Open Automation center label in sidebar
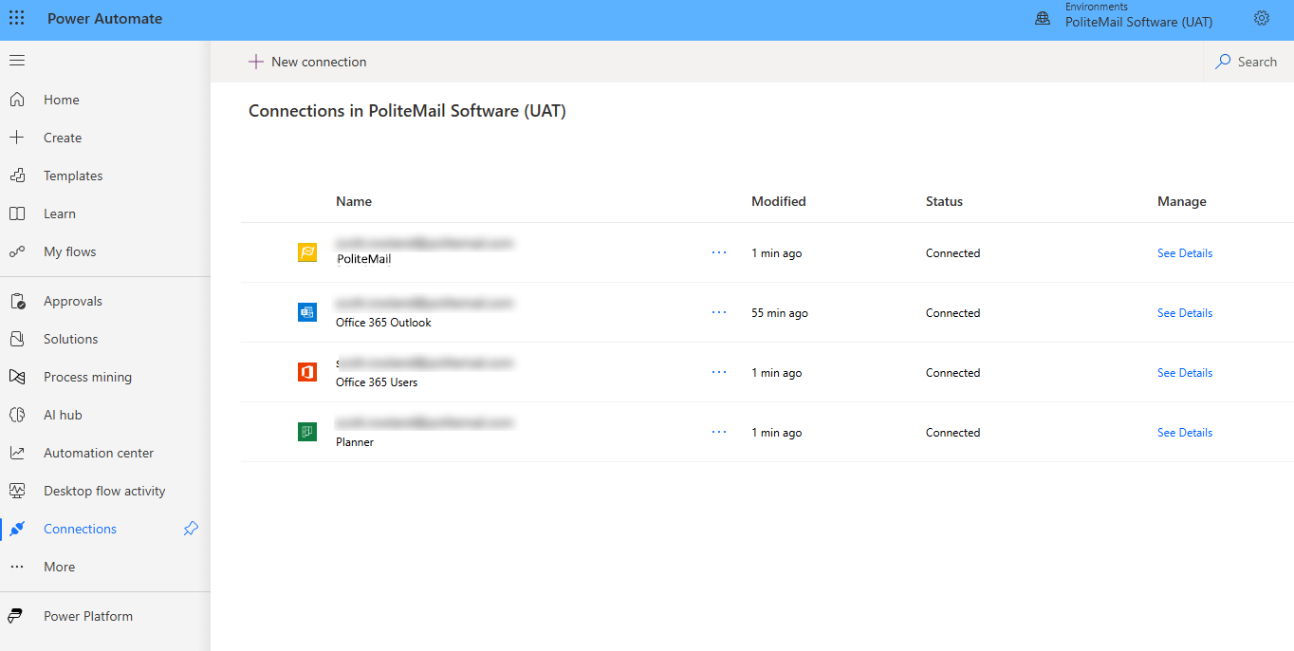Image resolution: width=1294 pixels, height=651 pixels. coord(99,453)
